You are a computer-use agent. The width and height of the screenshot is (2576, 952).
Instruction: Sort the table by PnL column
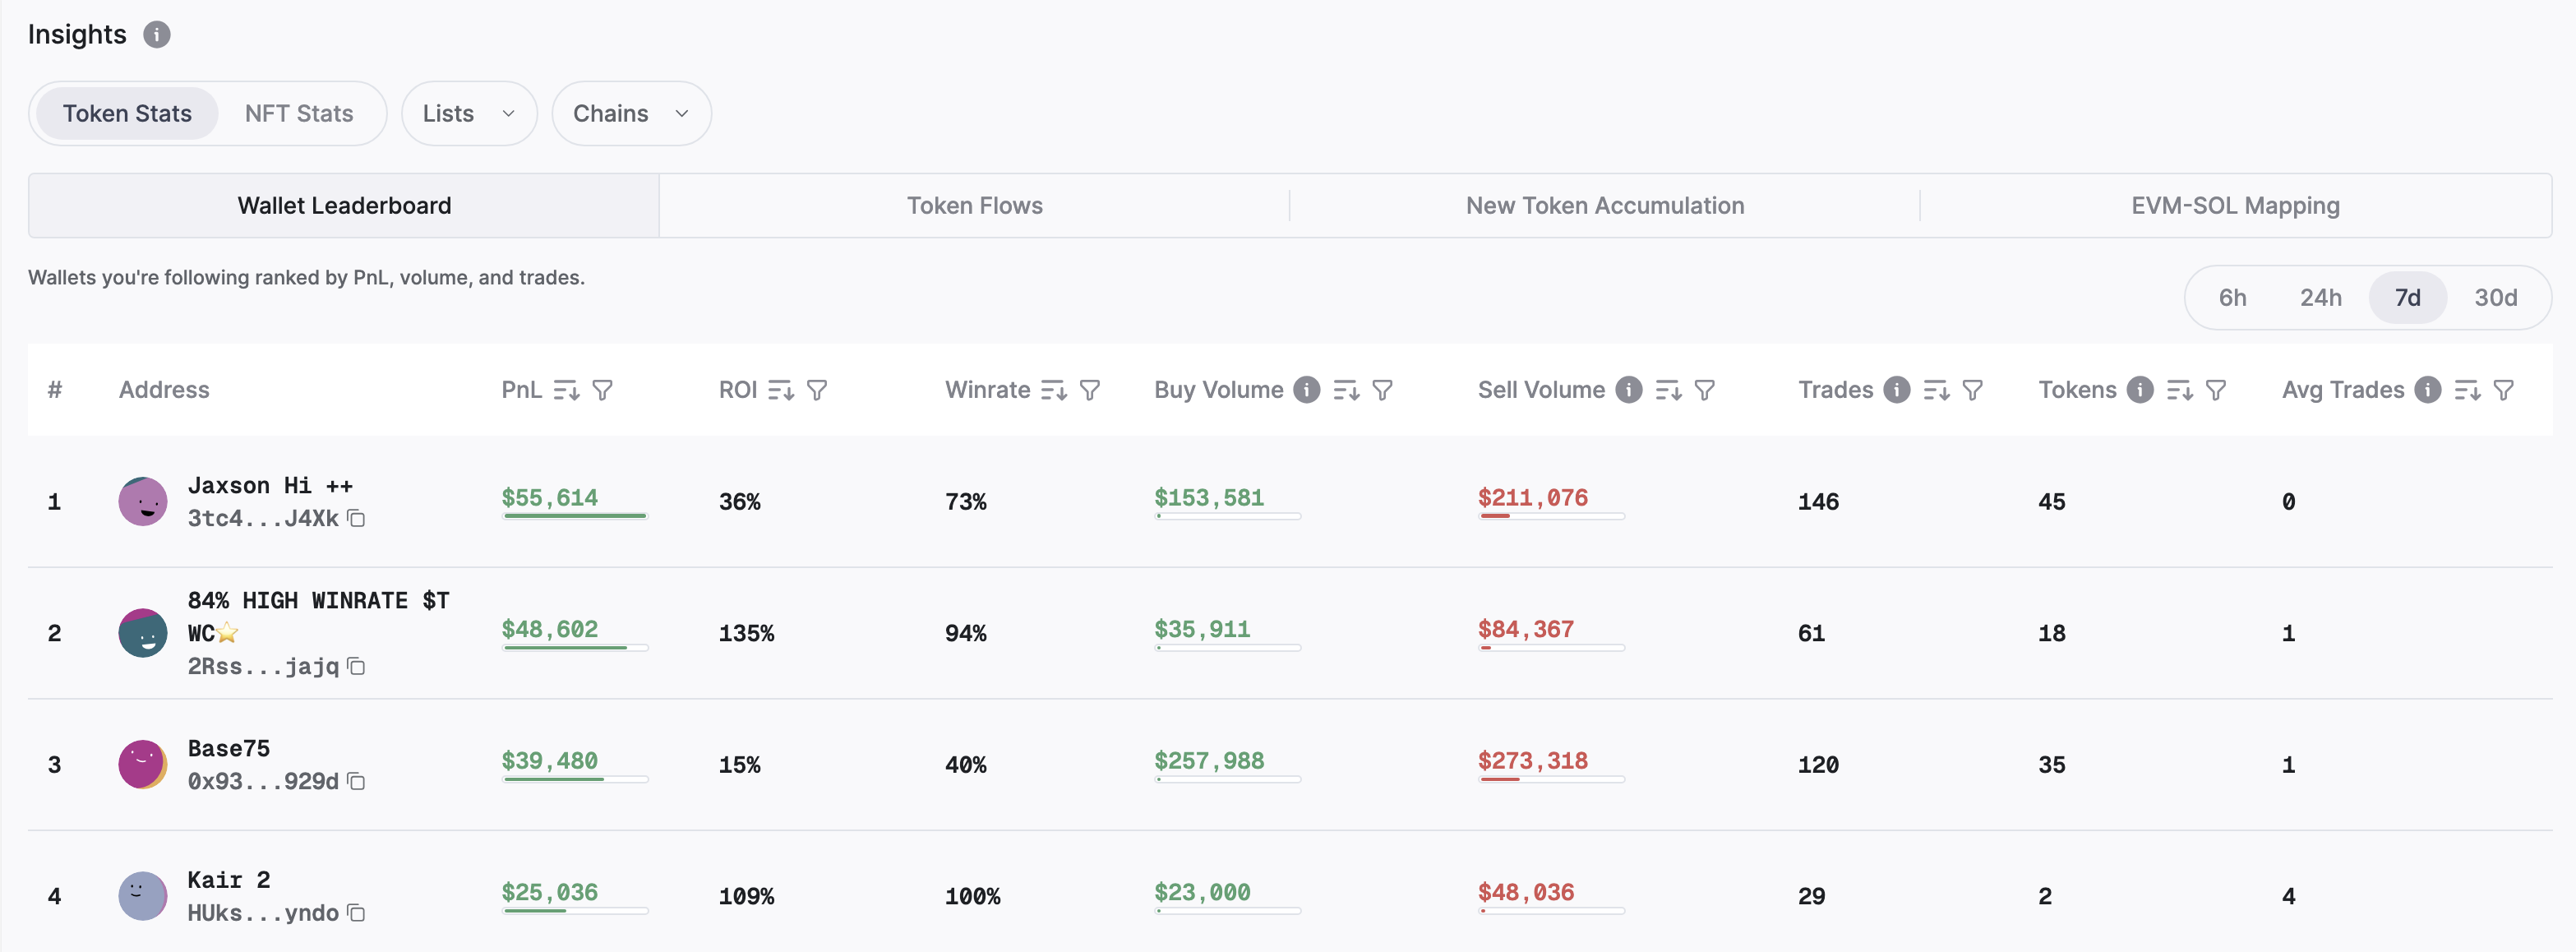point(566,390)
